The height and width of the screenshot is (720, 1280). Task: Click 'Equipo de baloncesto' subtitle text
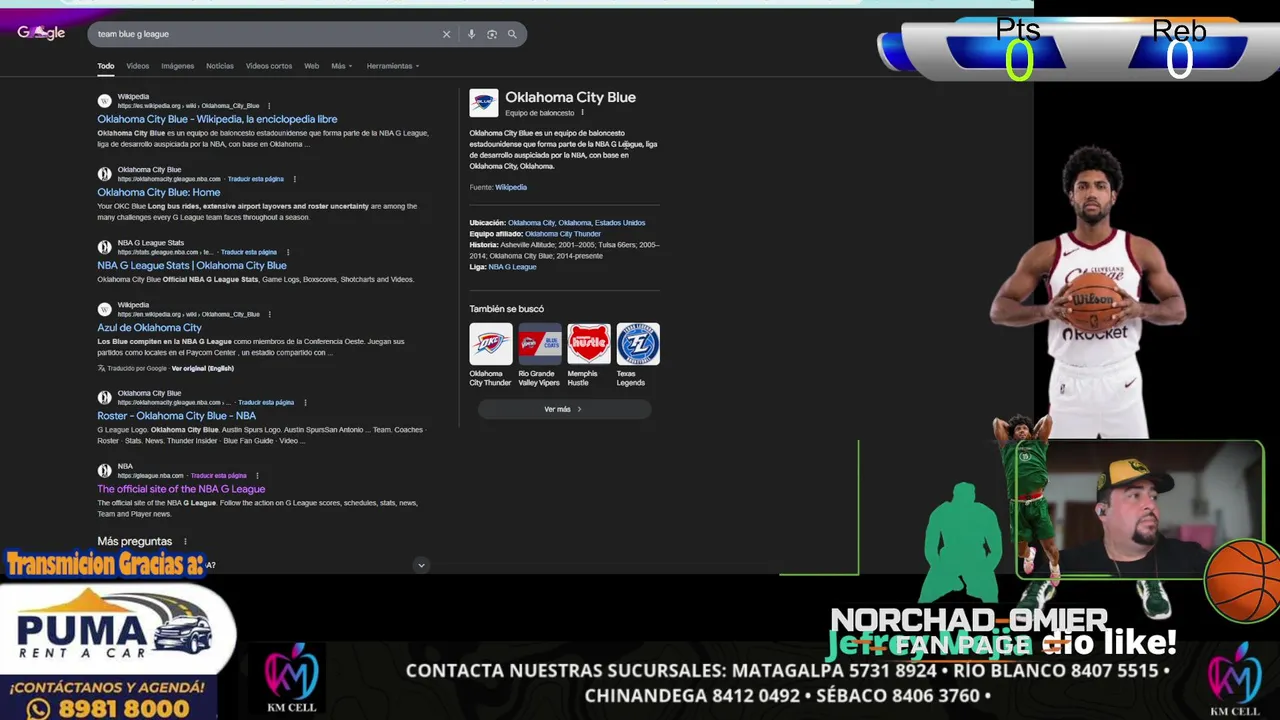[x=540, y=113]
